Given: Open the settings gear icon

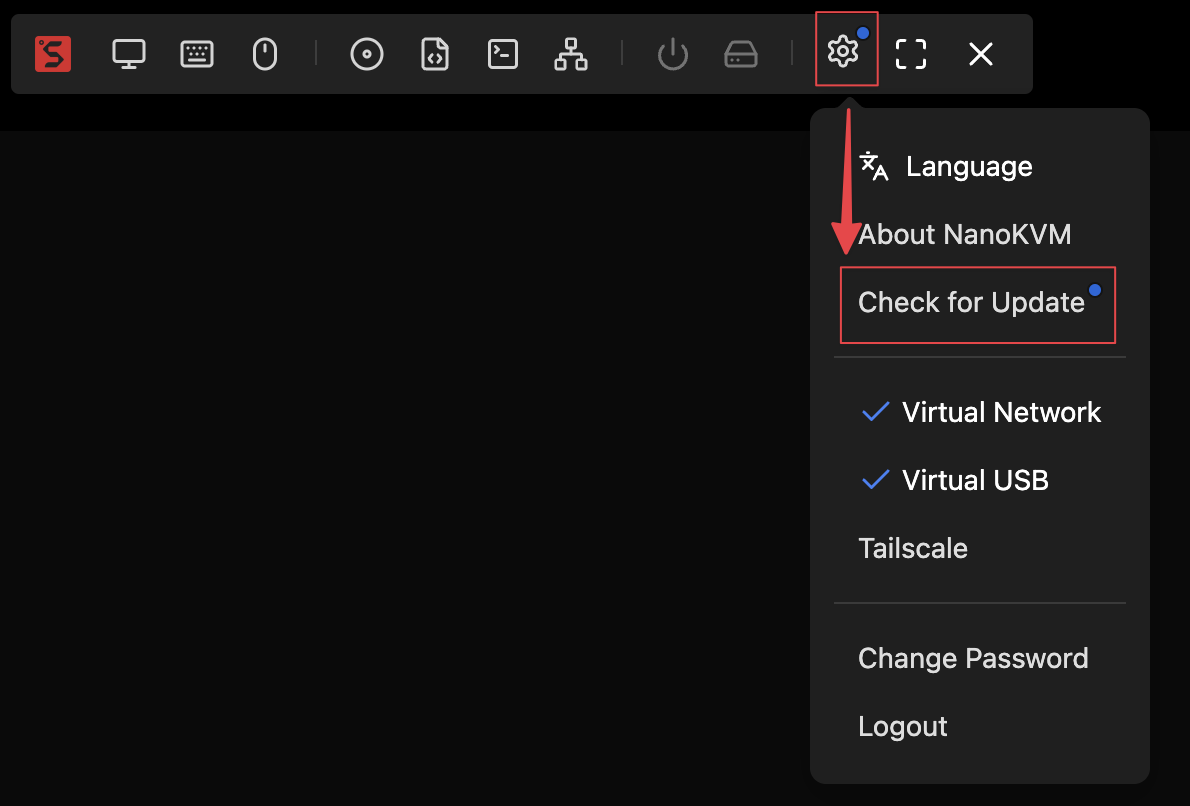Looking at the screenshot, I should pos(842,52).
